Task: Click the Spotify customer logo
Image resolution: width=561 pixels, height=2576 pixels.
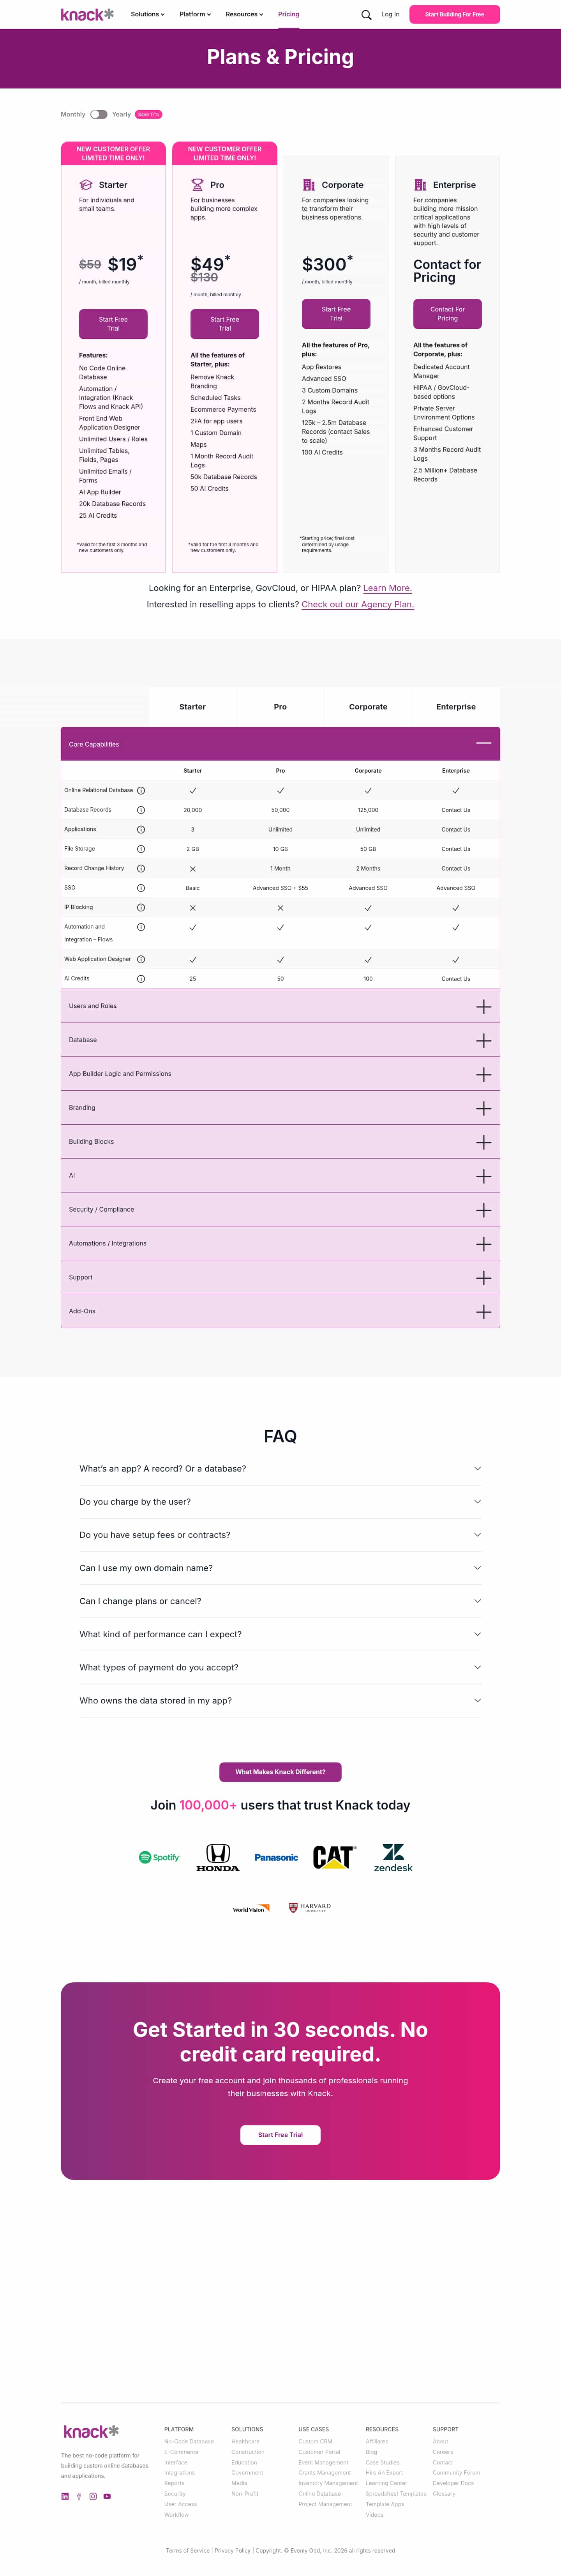Action: 159,1858
